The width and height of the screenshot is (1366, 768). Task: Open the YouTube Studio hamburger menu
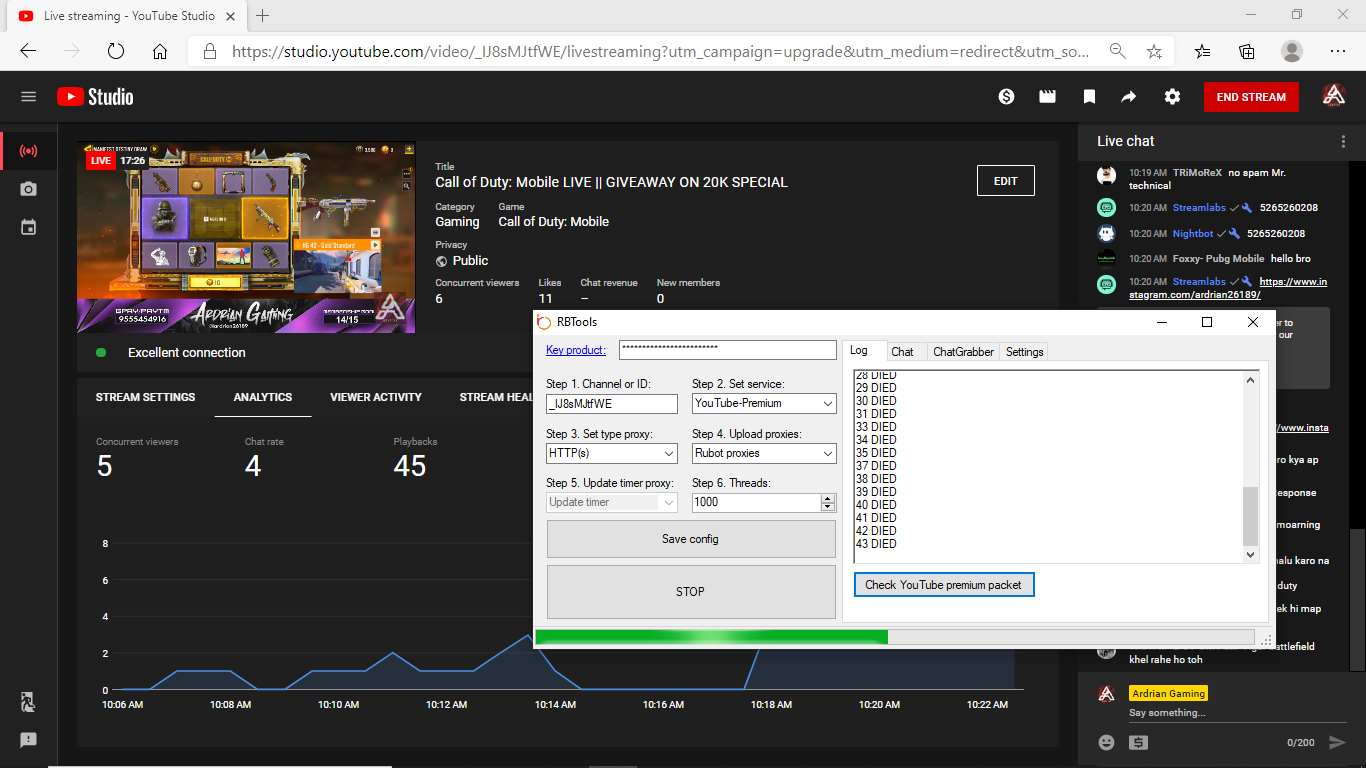pos(28,97)
